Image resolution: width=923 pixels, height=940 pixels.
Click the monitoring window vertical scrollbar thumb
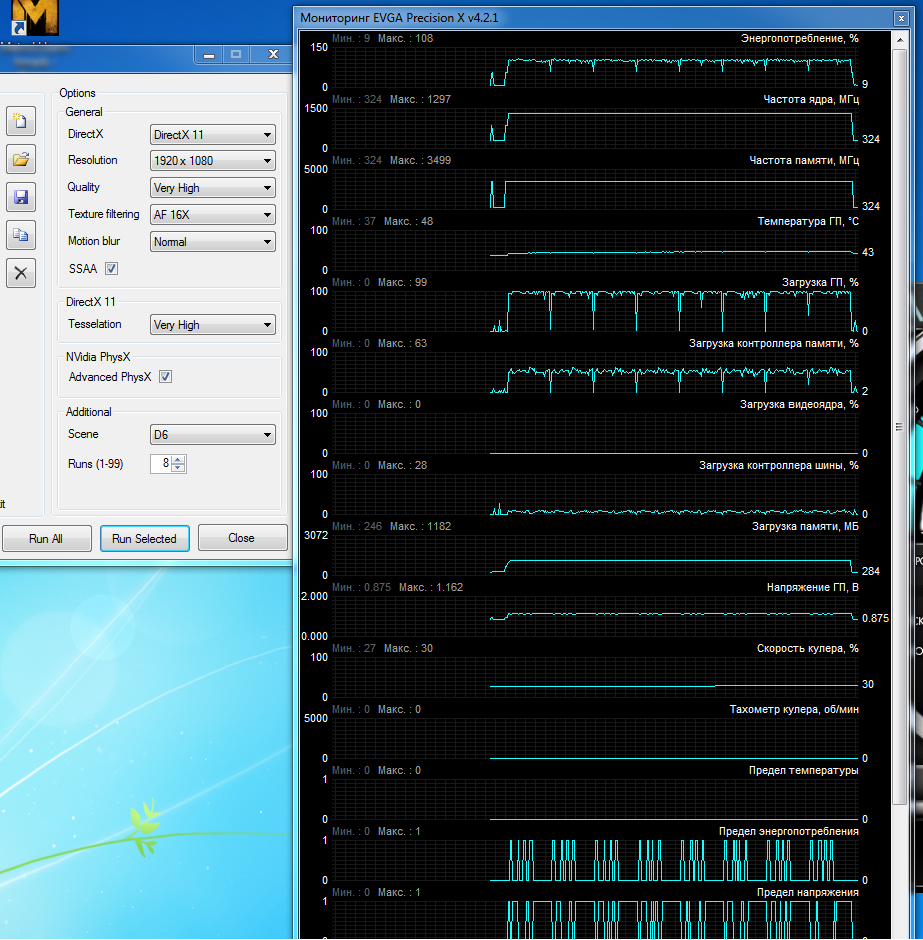pos(900,426)
